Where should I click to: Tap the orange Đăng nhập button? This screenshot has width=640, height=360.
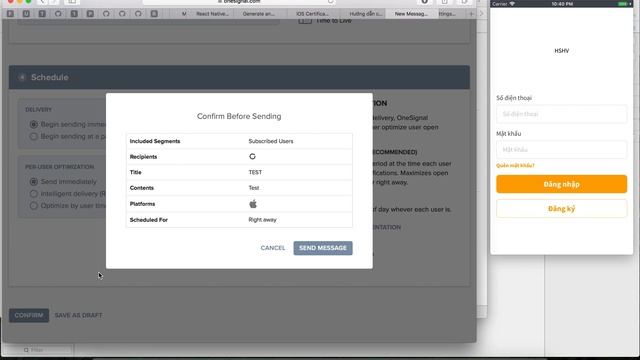562,184
